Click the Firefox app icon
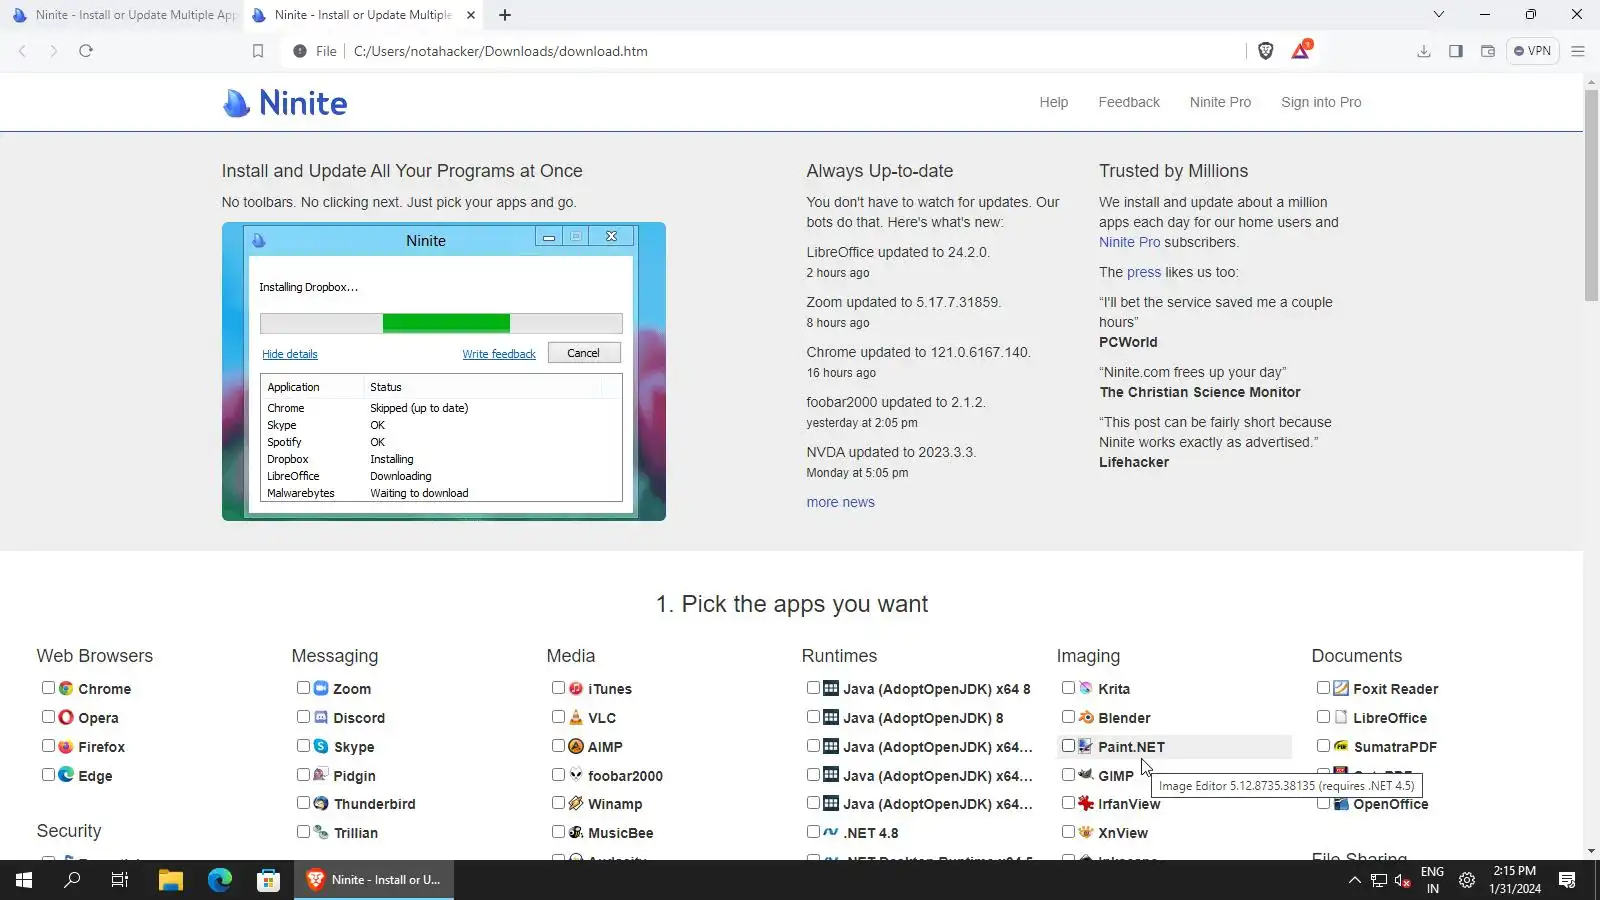Viewport: 1600px width, 900px height. coord(66,747)
